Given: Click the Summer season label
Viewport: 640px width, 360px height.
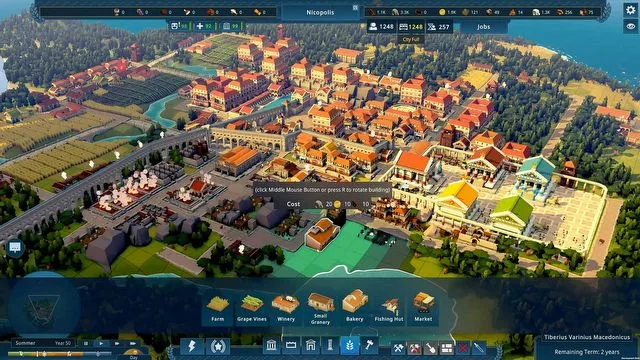Looking at the screenshot, I should [x=25, y=343].
